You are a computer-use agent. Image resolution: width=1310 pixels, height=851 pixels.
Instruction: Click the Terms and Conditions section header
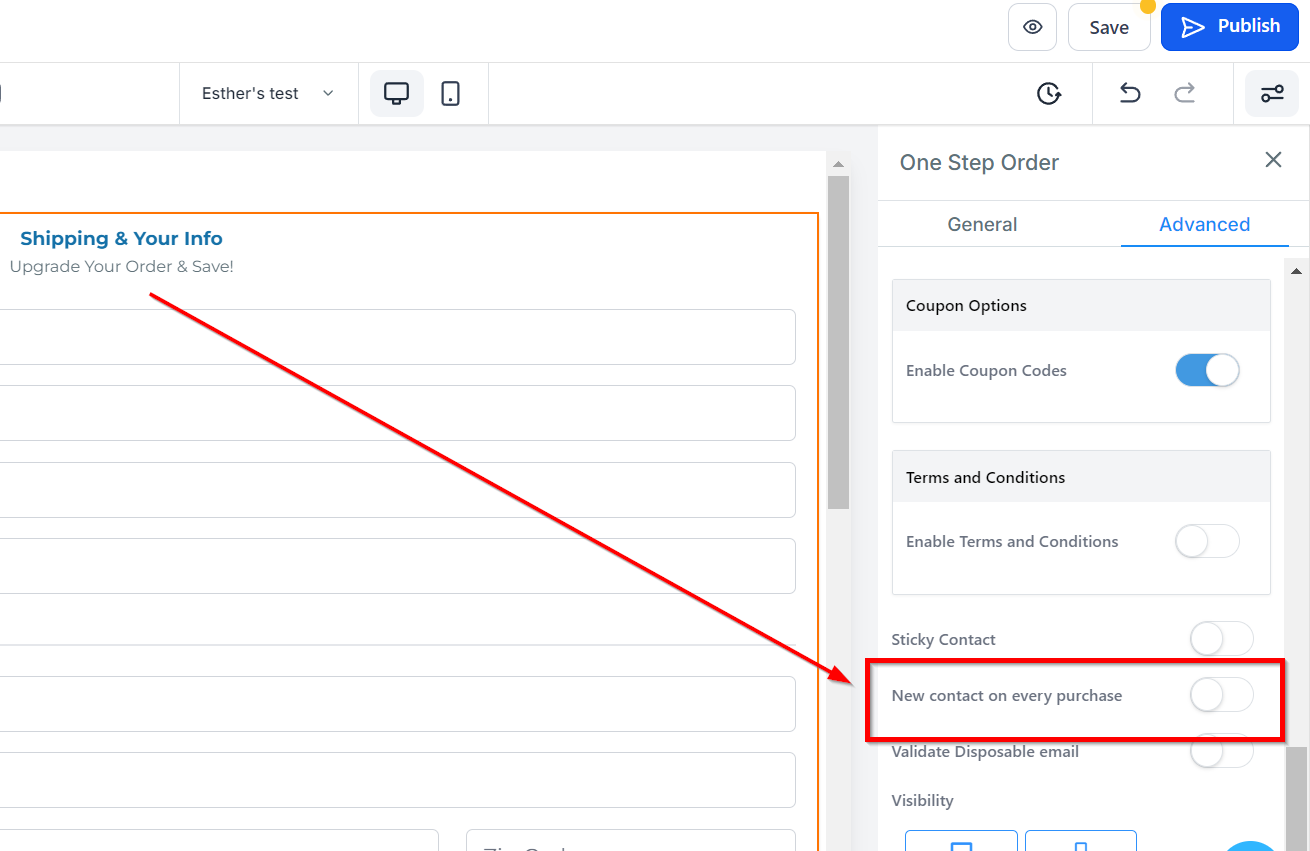tap(1081, 477)
